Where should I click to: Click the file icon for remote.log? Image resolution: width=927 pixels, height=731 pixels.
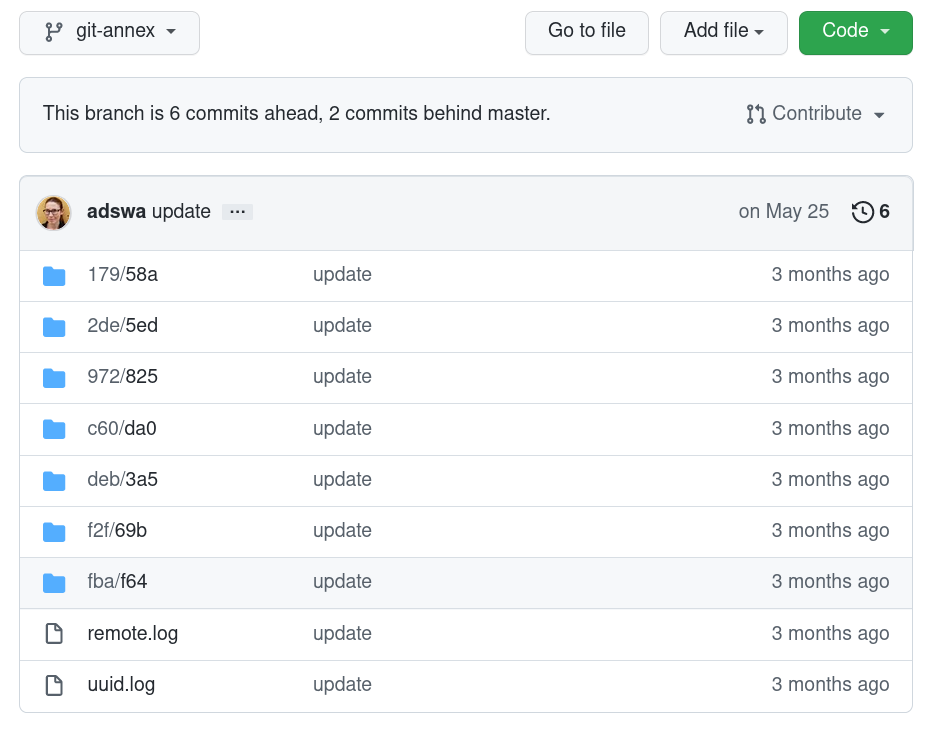[x=54, y=634]
